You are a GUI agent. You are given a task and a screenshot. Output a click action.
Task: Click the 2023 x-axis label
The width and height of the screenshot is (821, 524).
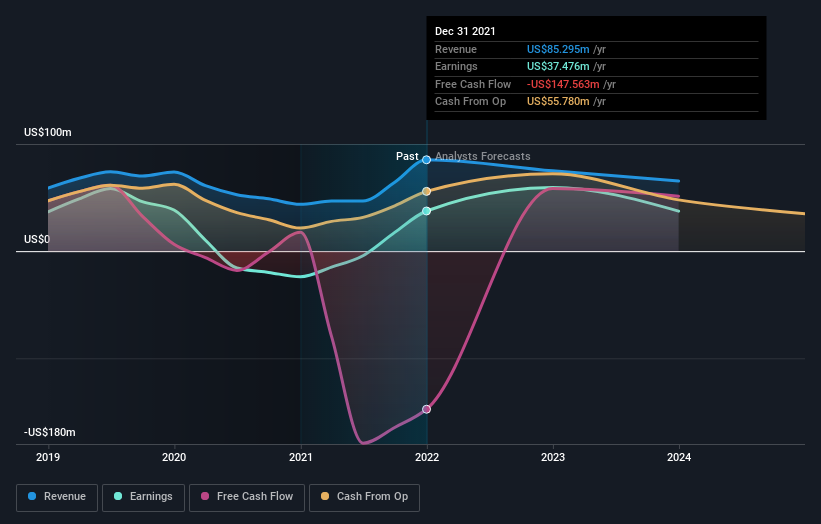tap(553, 458)
